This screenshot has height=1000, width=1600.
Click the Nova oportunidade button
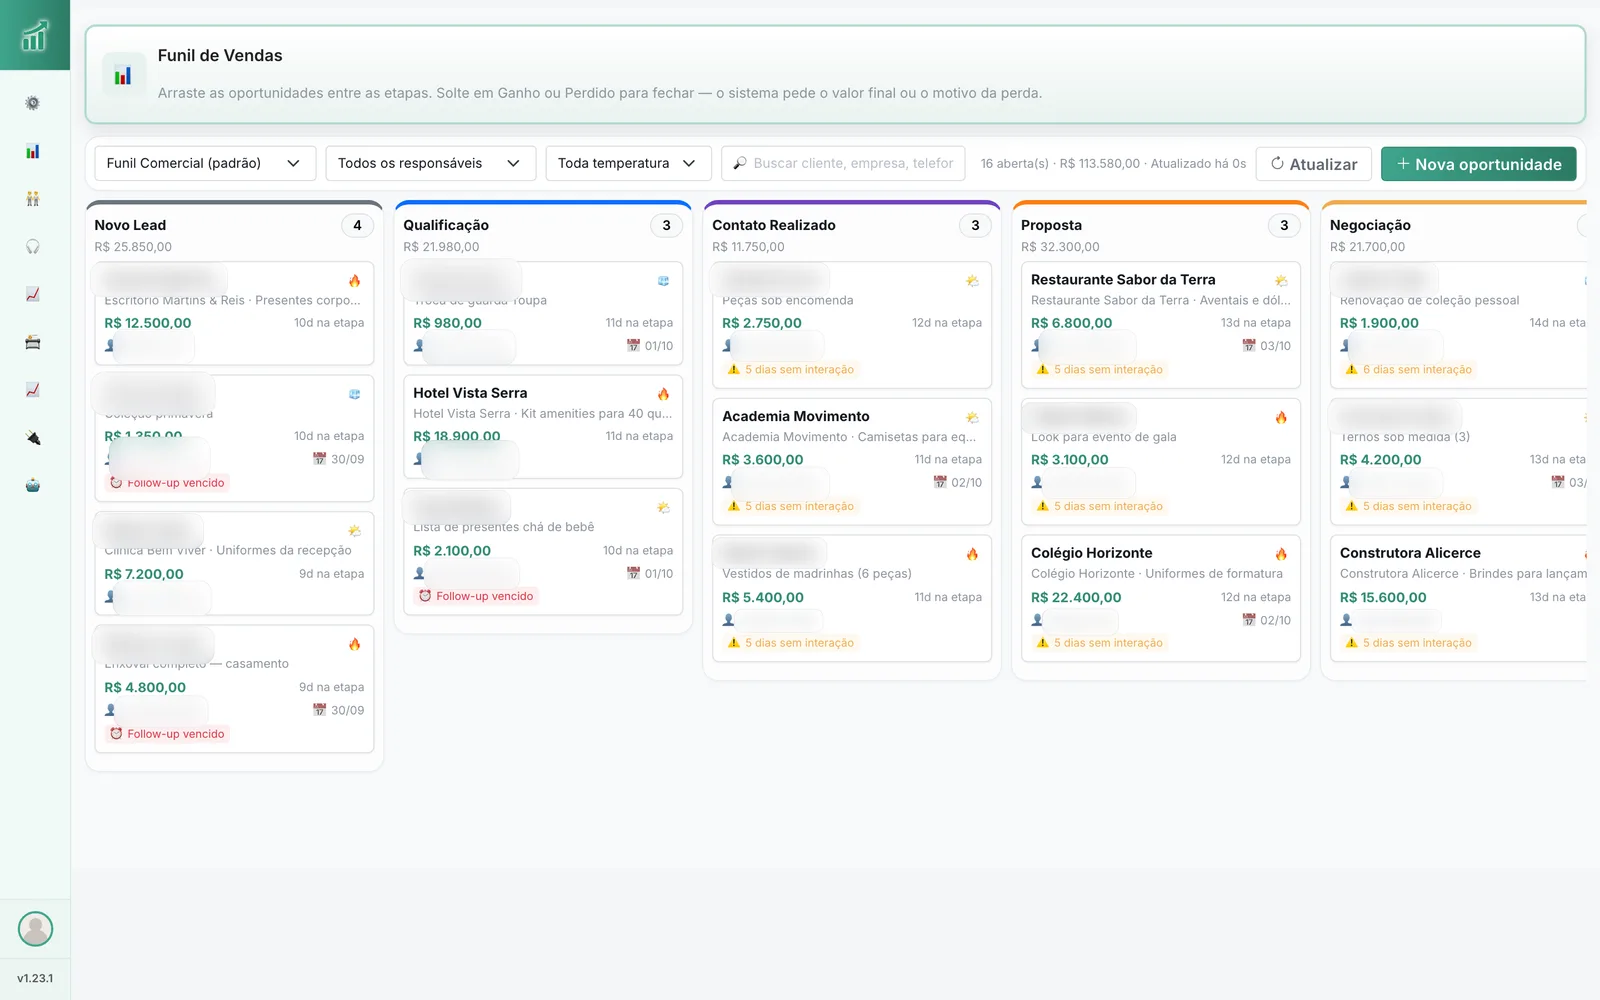click(x=1478, y=164)
